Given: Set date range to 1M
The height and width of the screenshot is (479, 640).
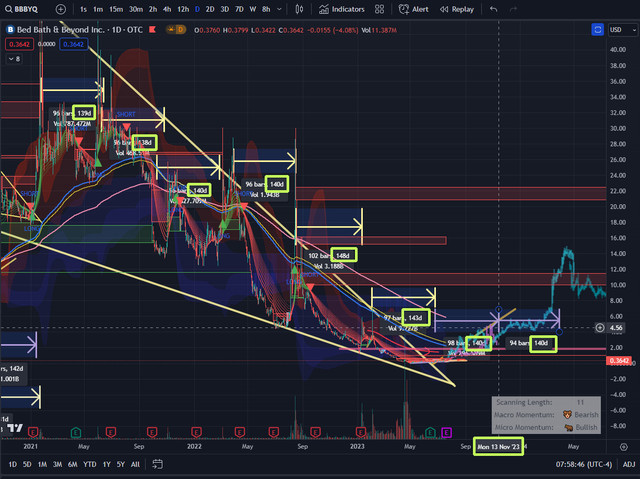Looking at the screenshot, I should point(42,464).
